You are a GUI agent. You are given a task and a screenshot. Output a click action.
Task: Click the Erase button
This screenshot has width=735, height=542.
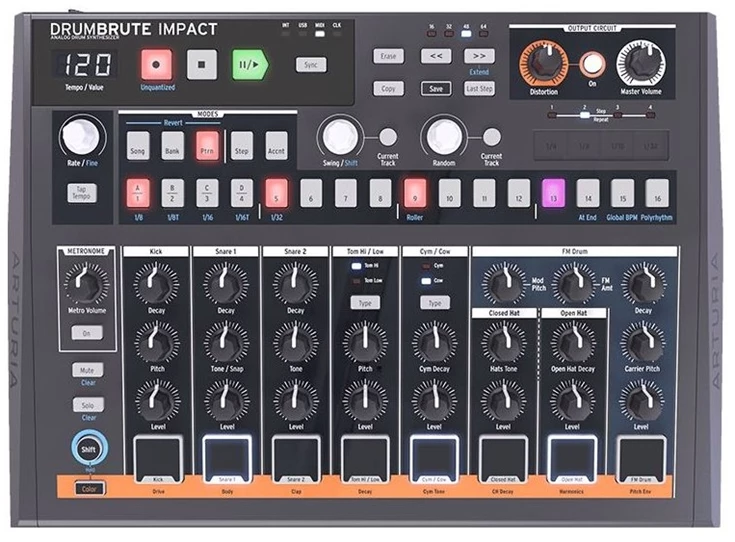pos(388,56)
